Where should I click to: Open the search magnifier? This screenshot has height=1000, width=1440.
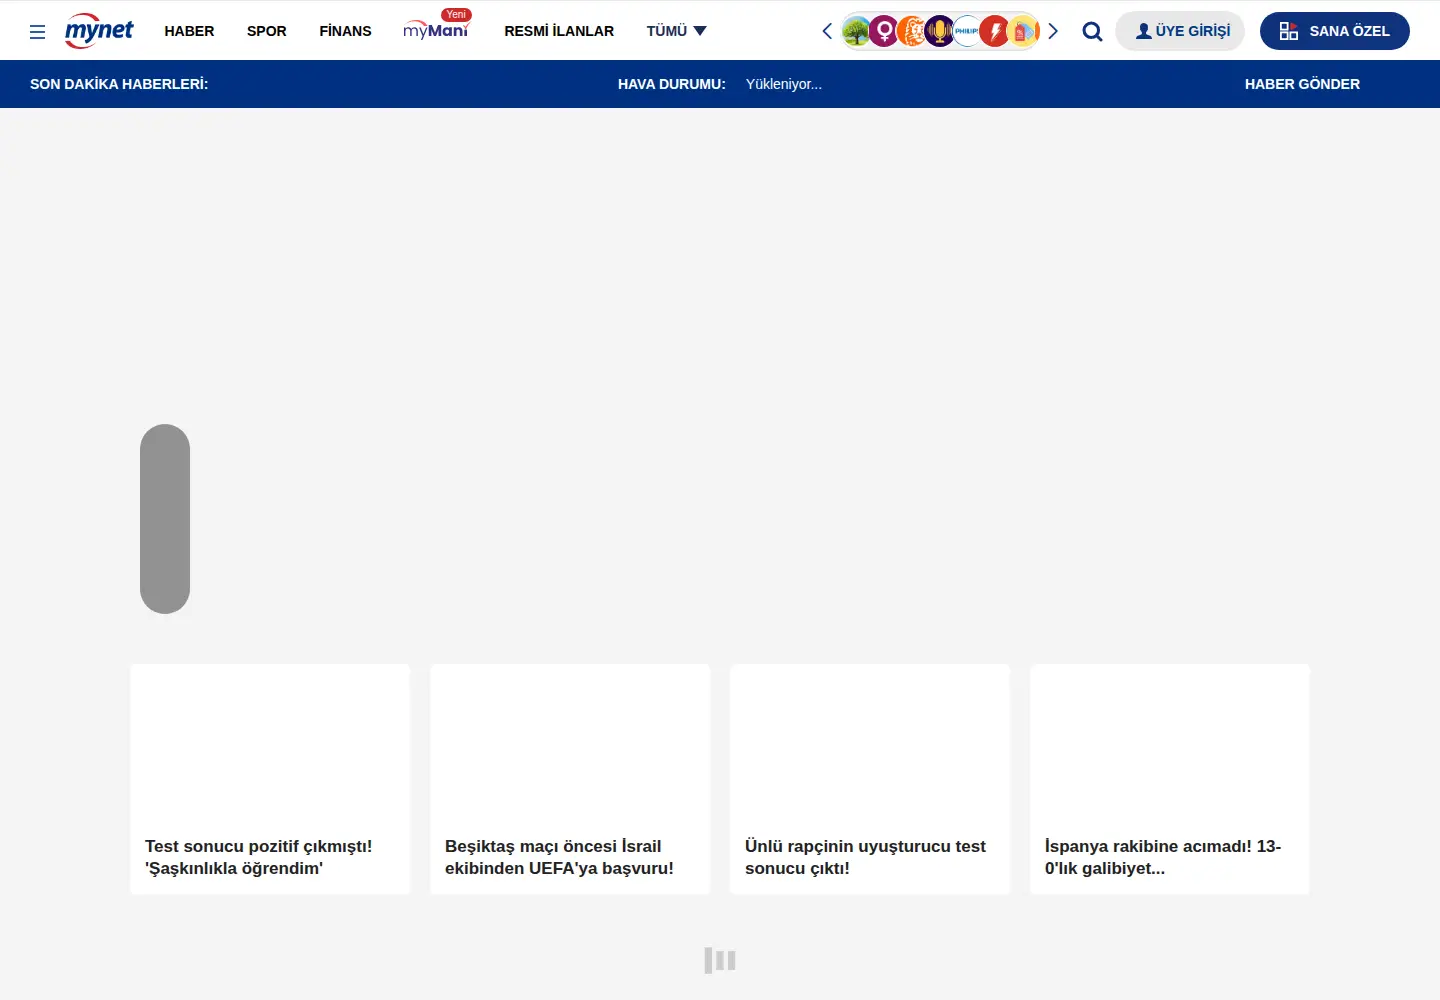click(x=1092, y=32)
